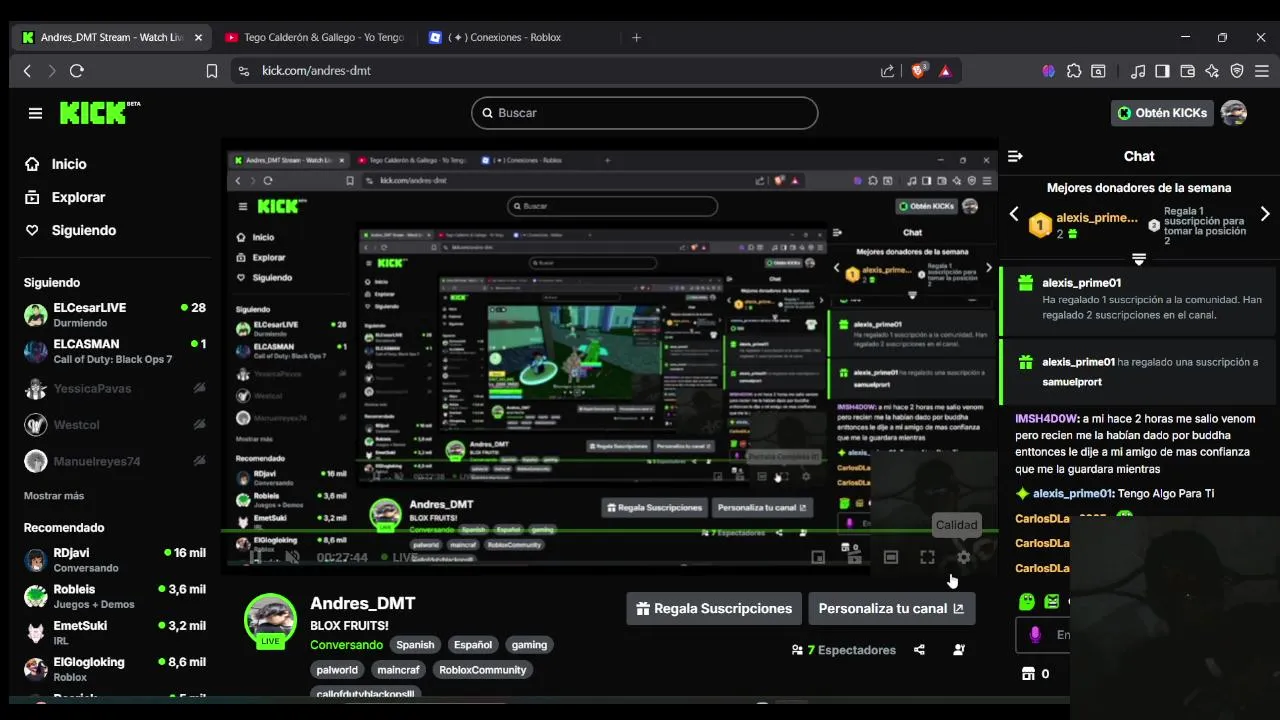Open the site settings icon in address bar
The width and height of the screenshot is (1280, 720).
click(242, 71)
